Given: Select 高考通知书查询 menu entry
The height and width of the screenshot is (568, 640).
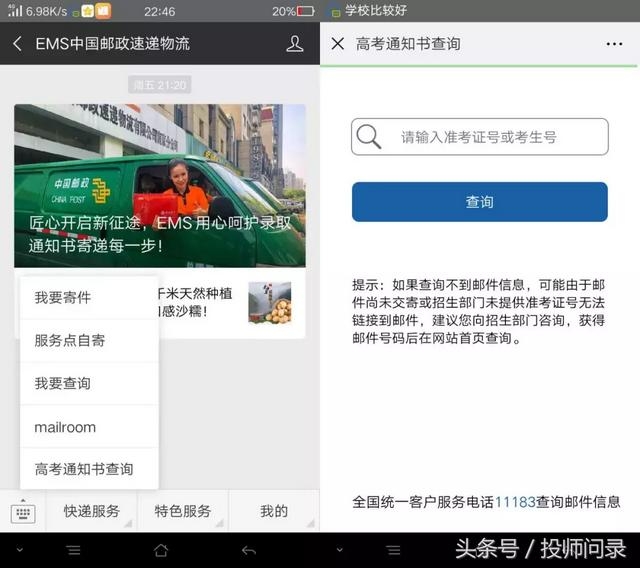Looking at the screenshot, I should click(x=89, y=469).
